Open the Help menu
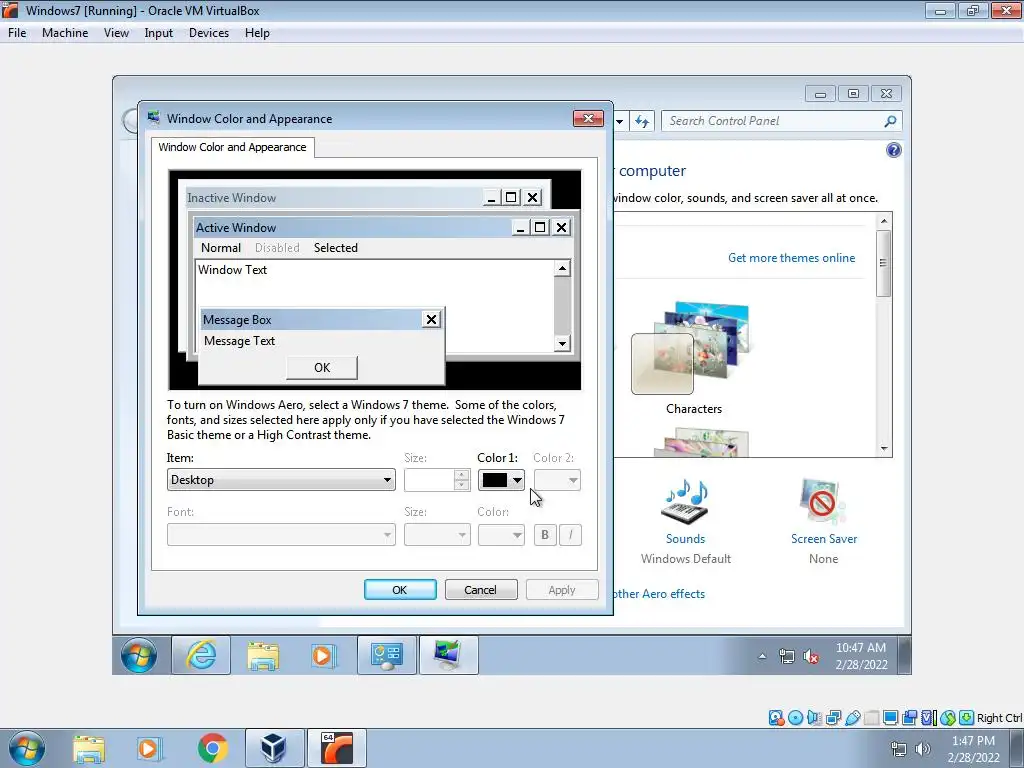 [257, 33]
